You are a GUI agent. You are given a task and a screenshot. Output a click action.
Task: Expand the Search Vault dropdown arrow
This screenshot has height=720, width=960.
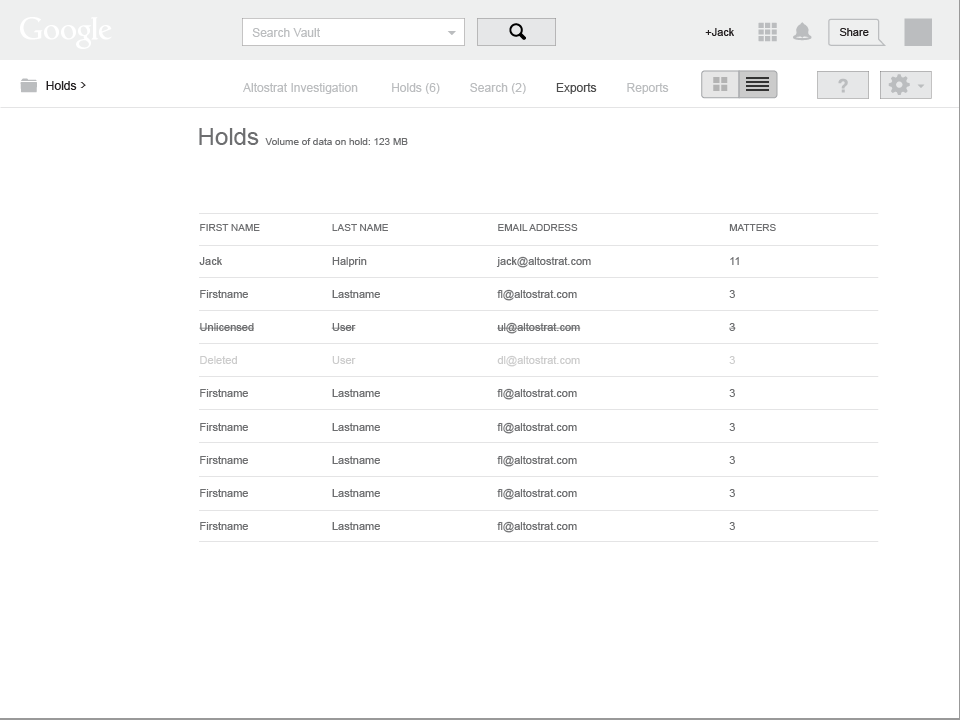pyautogui.click(x=451, y=33)
